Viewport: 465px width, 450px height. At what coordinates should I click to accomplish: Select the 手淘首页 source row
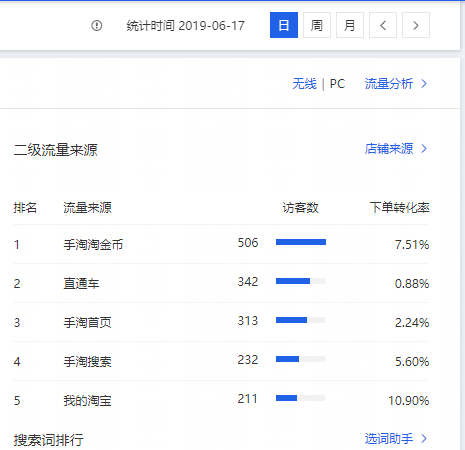click(x=221, y=322)
